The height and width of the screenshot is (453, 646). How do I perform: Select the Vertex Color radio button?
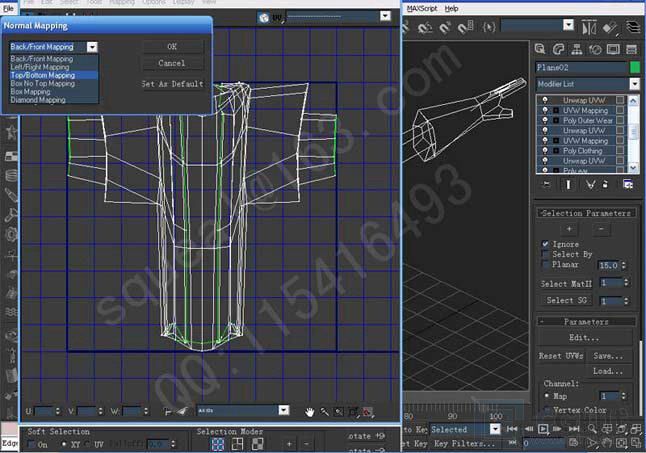click(546, 410)
